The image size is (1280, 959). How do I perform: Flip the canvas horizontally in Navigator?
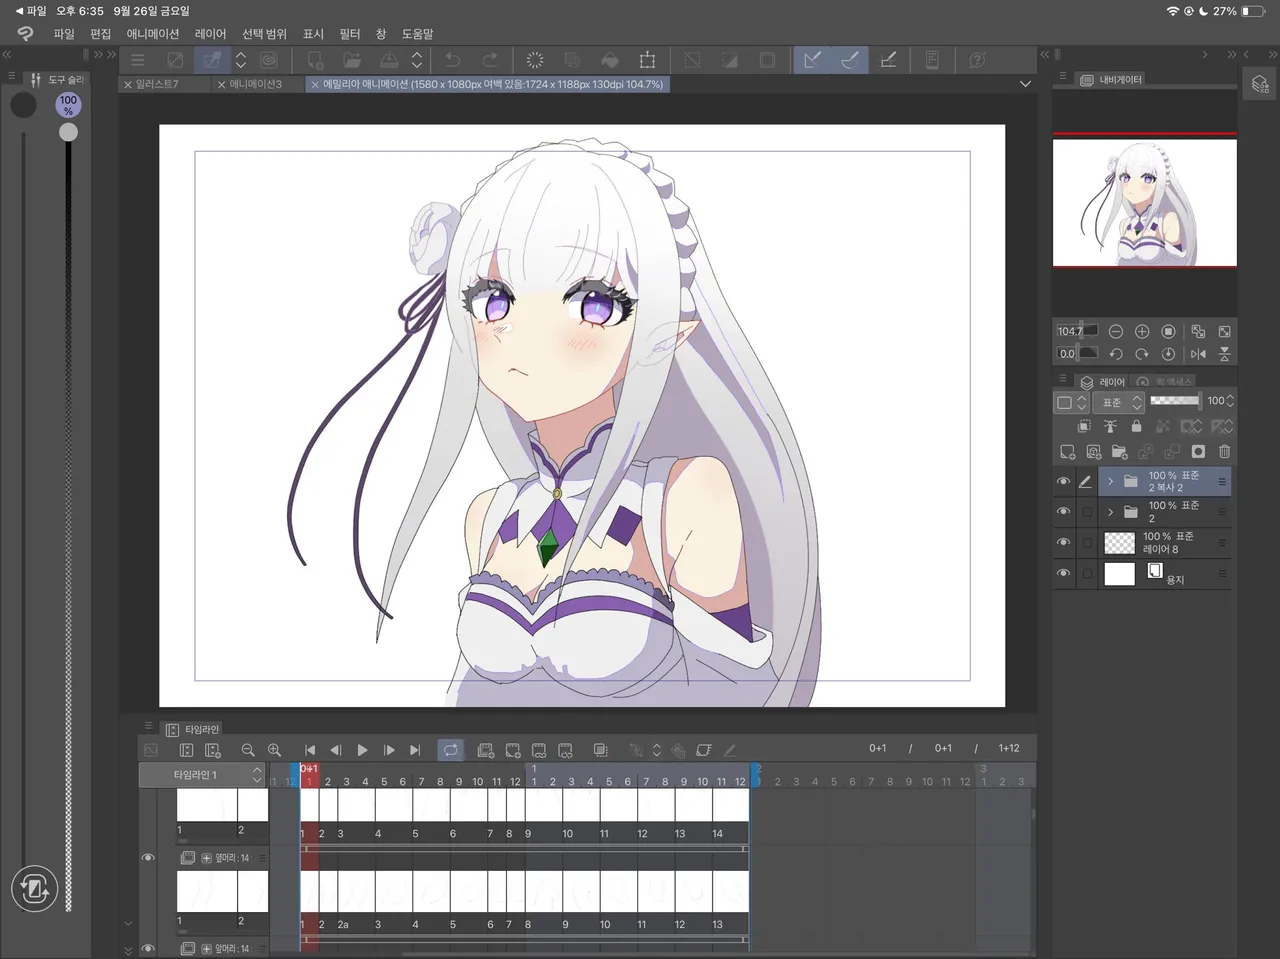1198,354
